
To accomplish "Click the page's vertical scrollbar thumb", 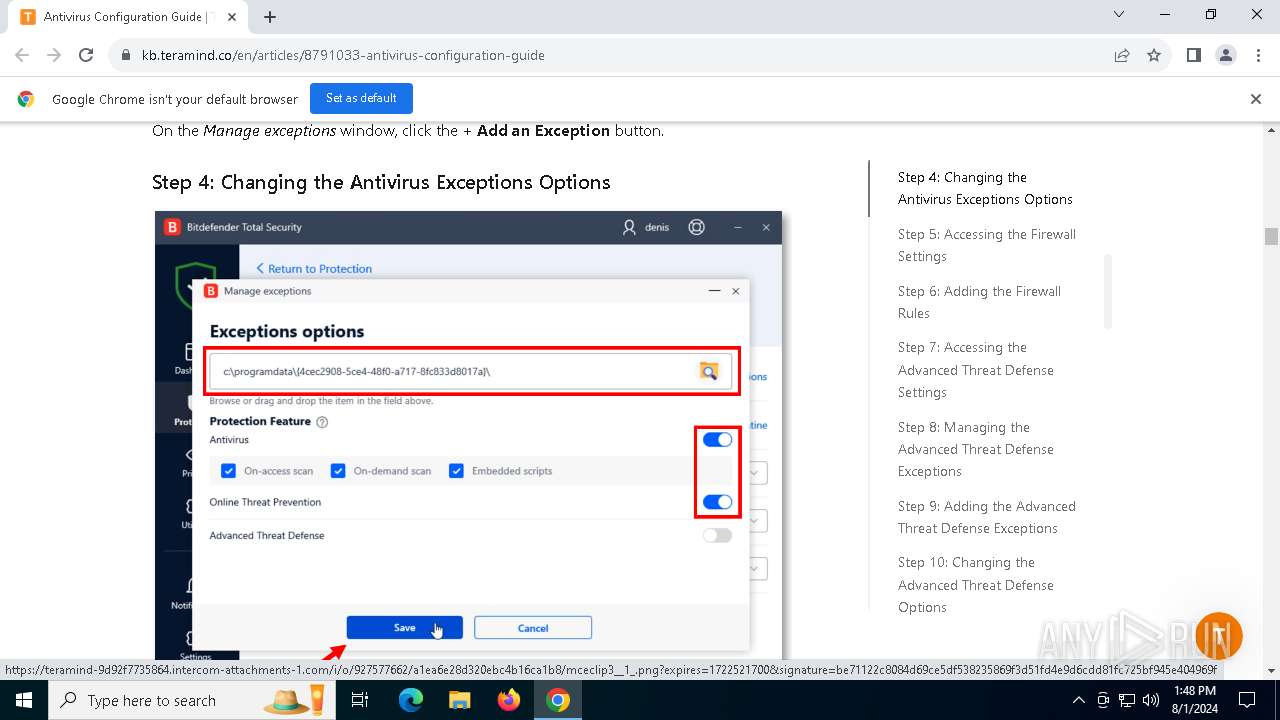I will (x=1271, y=236).
